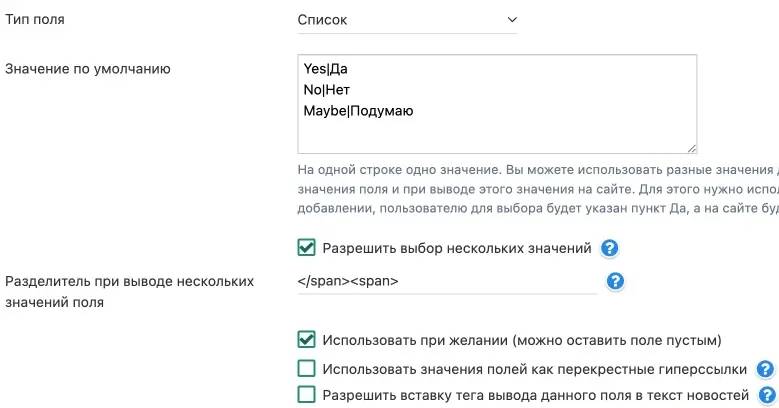Click the 'Значение по умолчанию' label
This screenshot has width=779, height=408.
point(88,69)
